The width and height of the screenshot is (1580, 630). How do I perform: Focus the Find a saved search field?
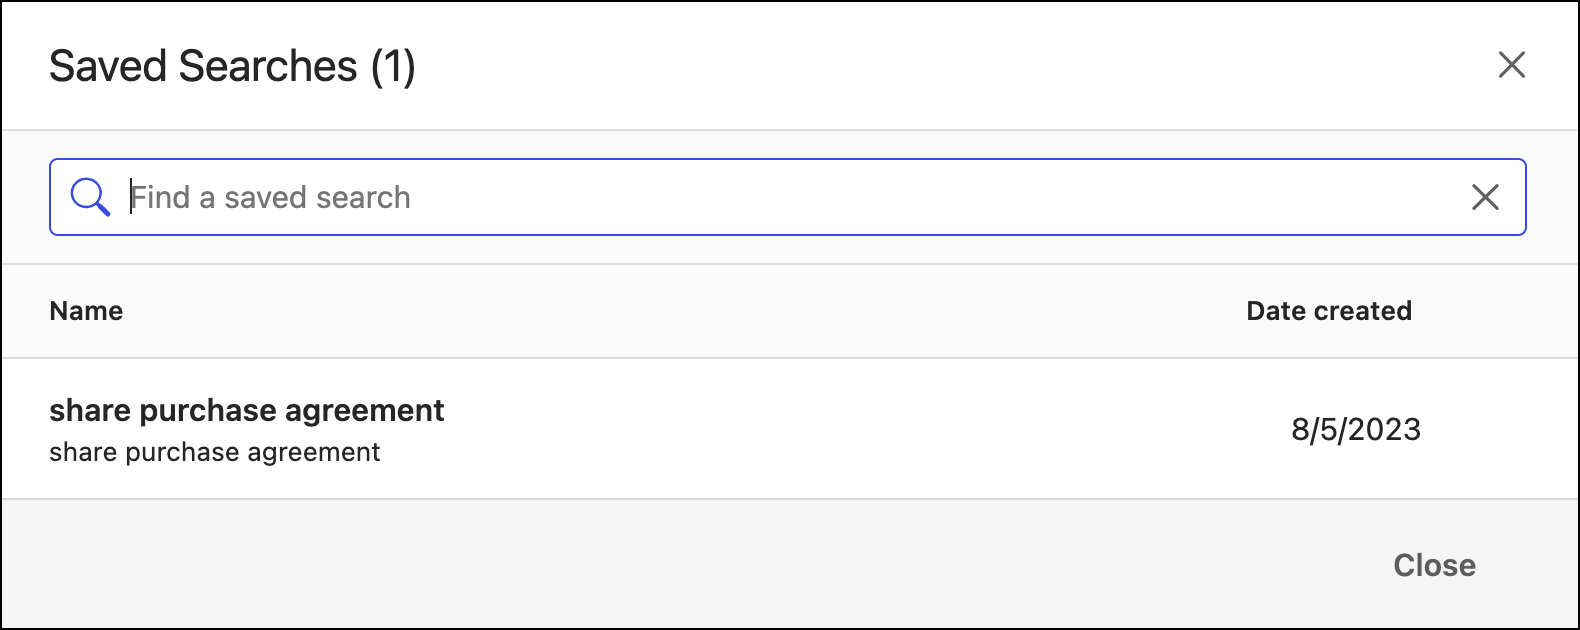[x=780, y=197]
